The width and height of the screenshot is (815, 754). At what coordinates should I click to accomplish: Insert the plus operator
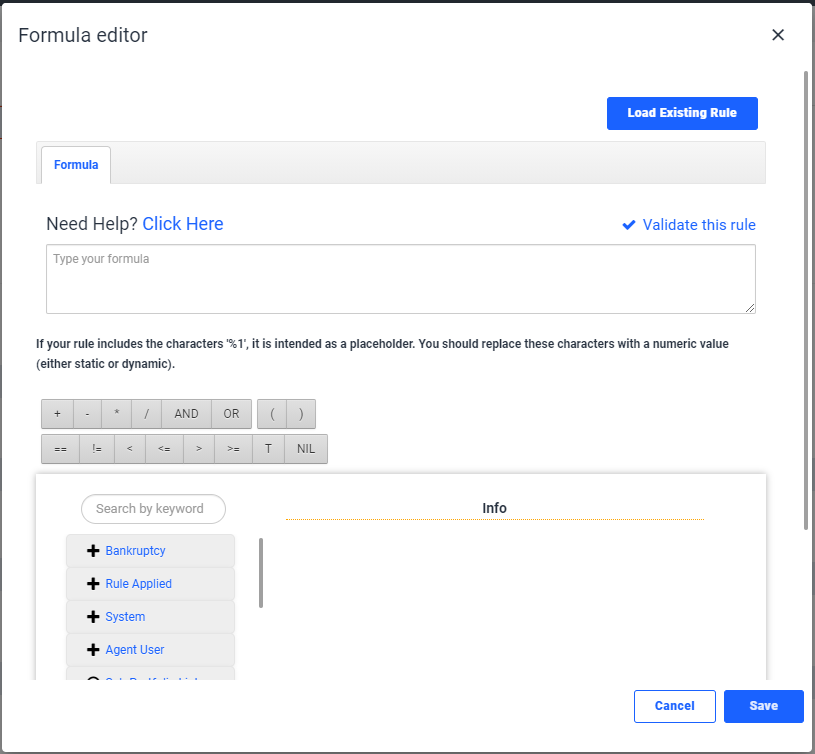[58, 414]
